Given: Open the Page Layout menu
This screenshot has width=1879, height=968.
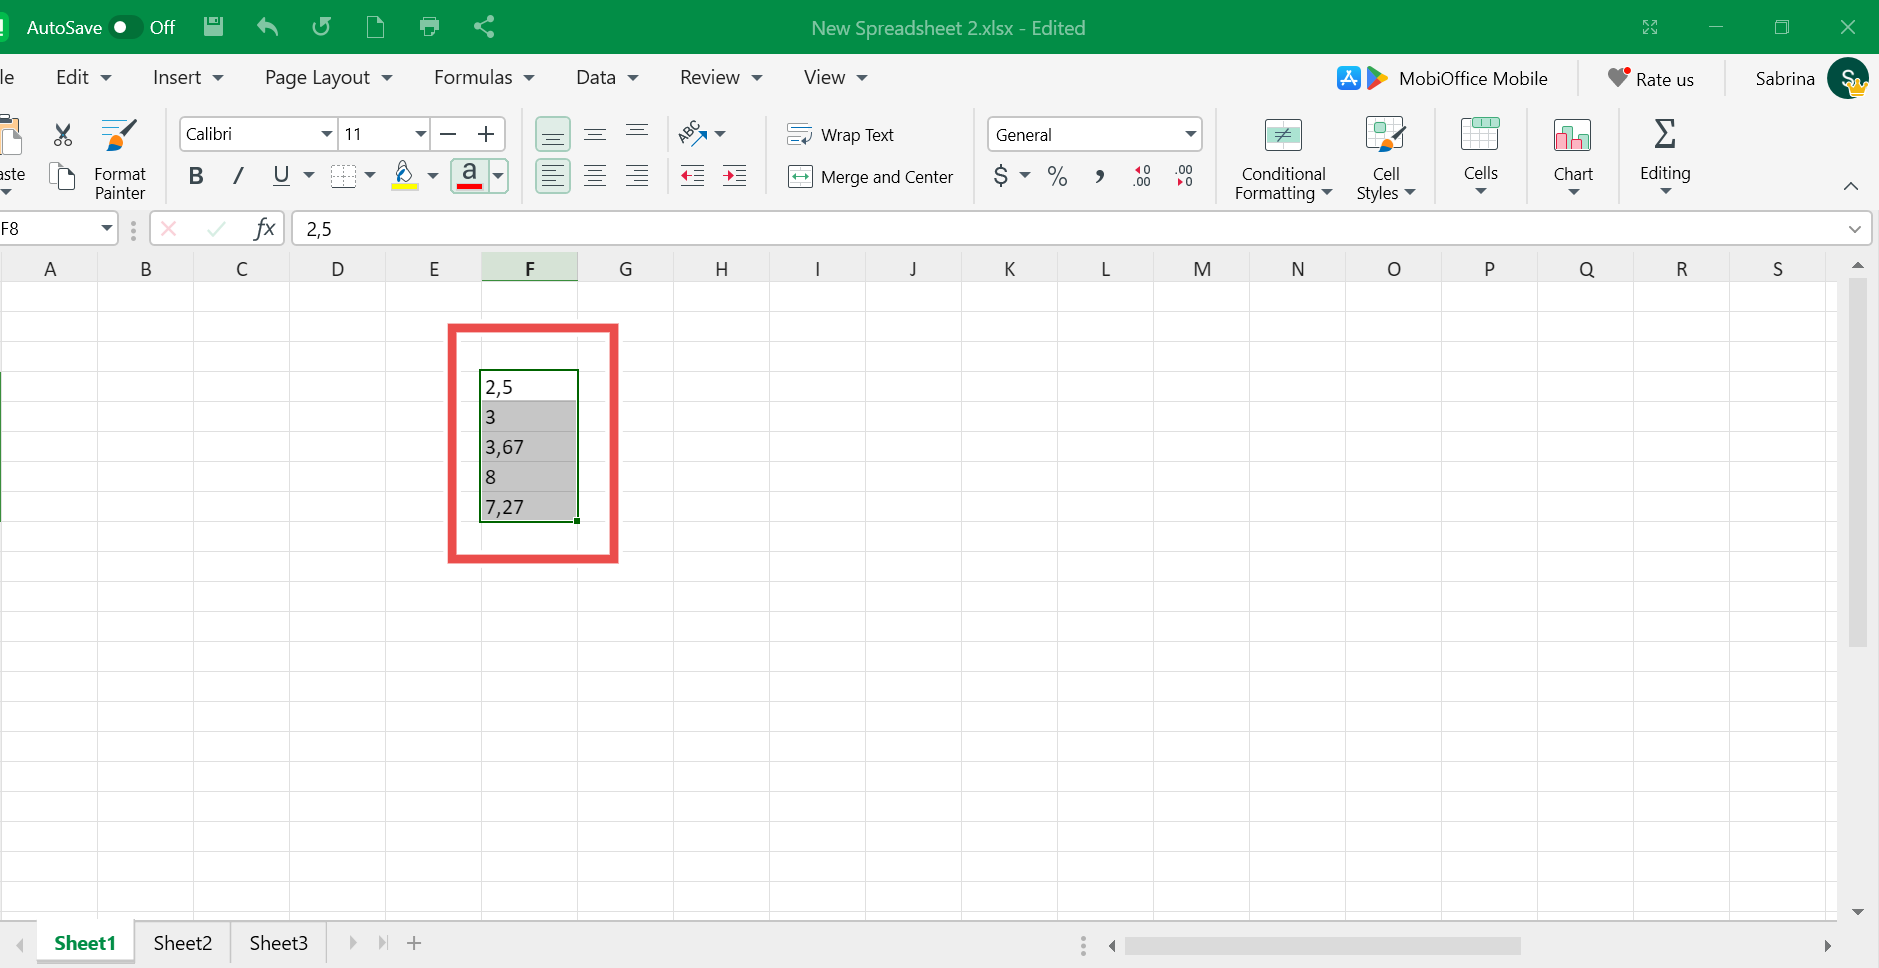Looking at the screenshot, I should pos(328,78).
